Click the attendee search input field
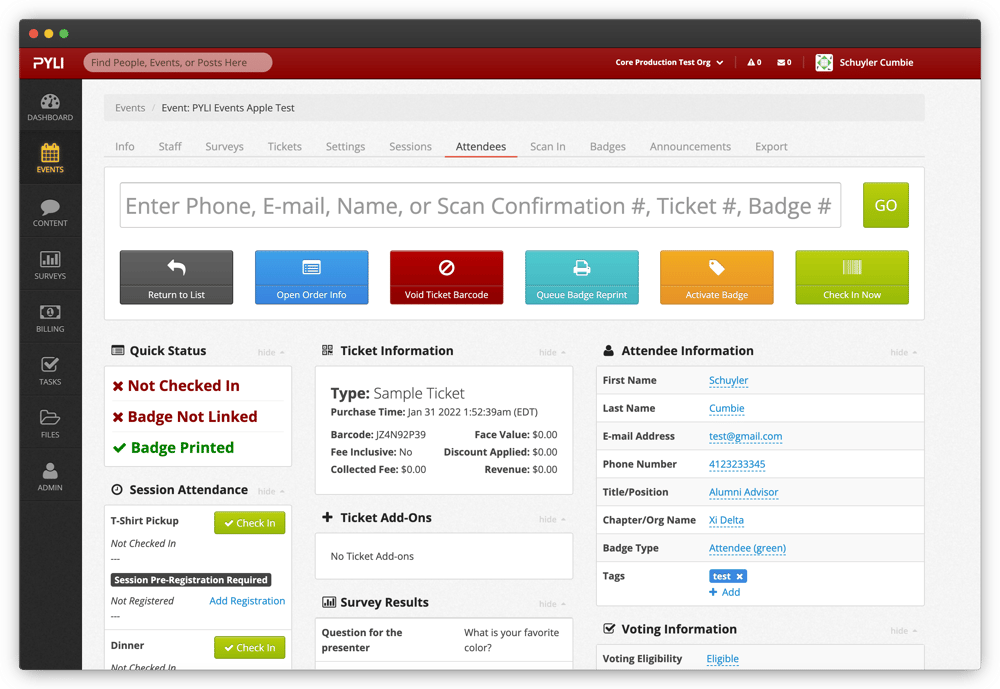The width and height of the screenshot is (1000, 689). click(480, 206)
